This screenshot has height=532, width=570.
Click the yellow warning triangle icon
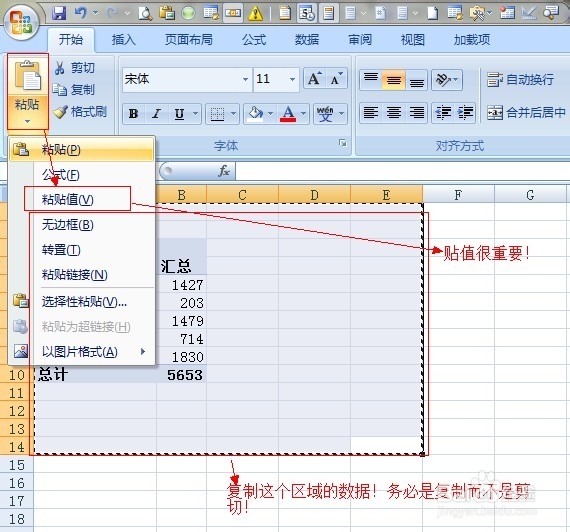256,13
